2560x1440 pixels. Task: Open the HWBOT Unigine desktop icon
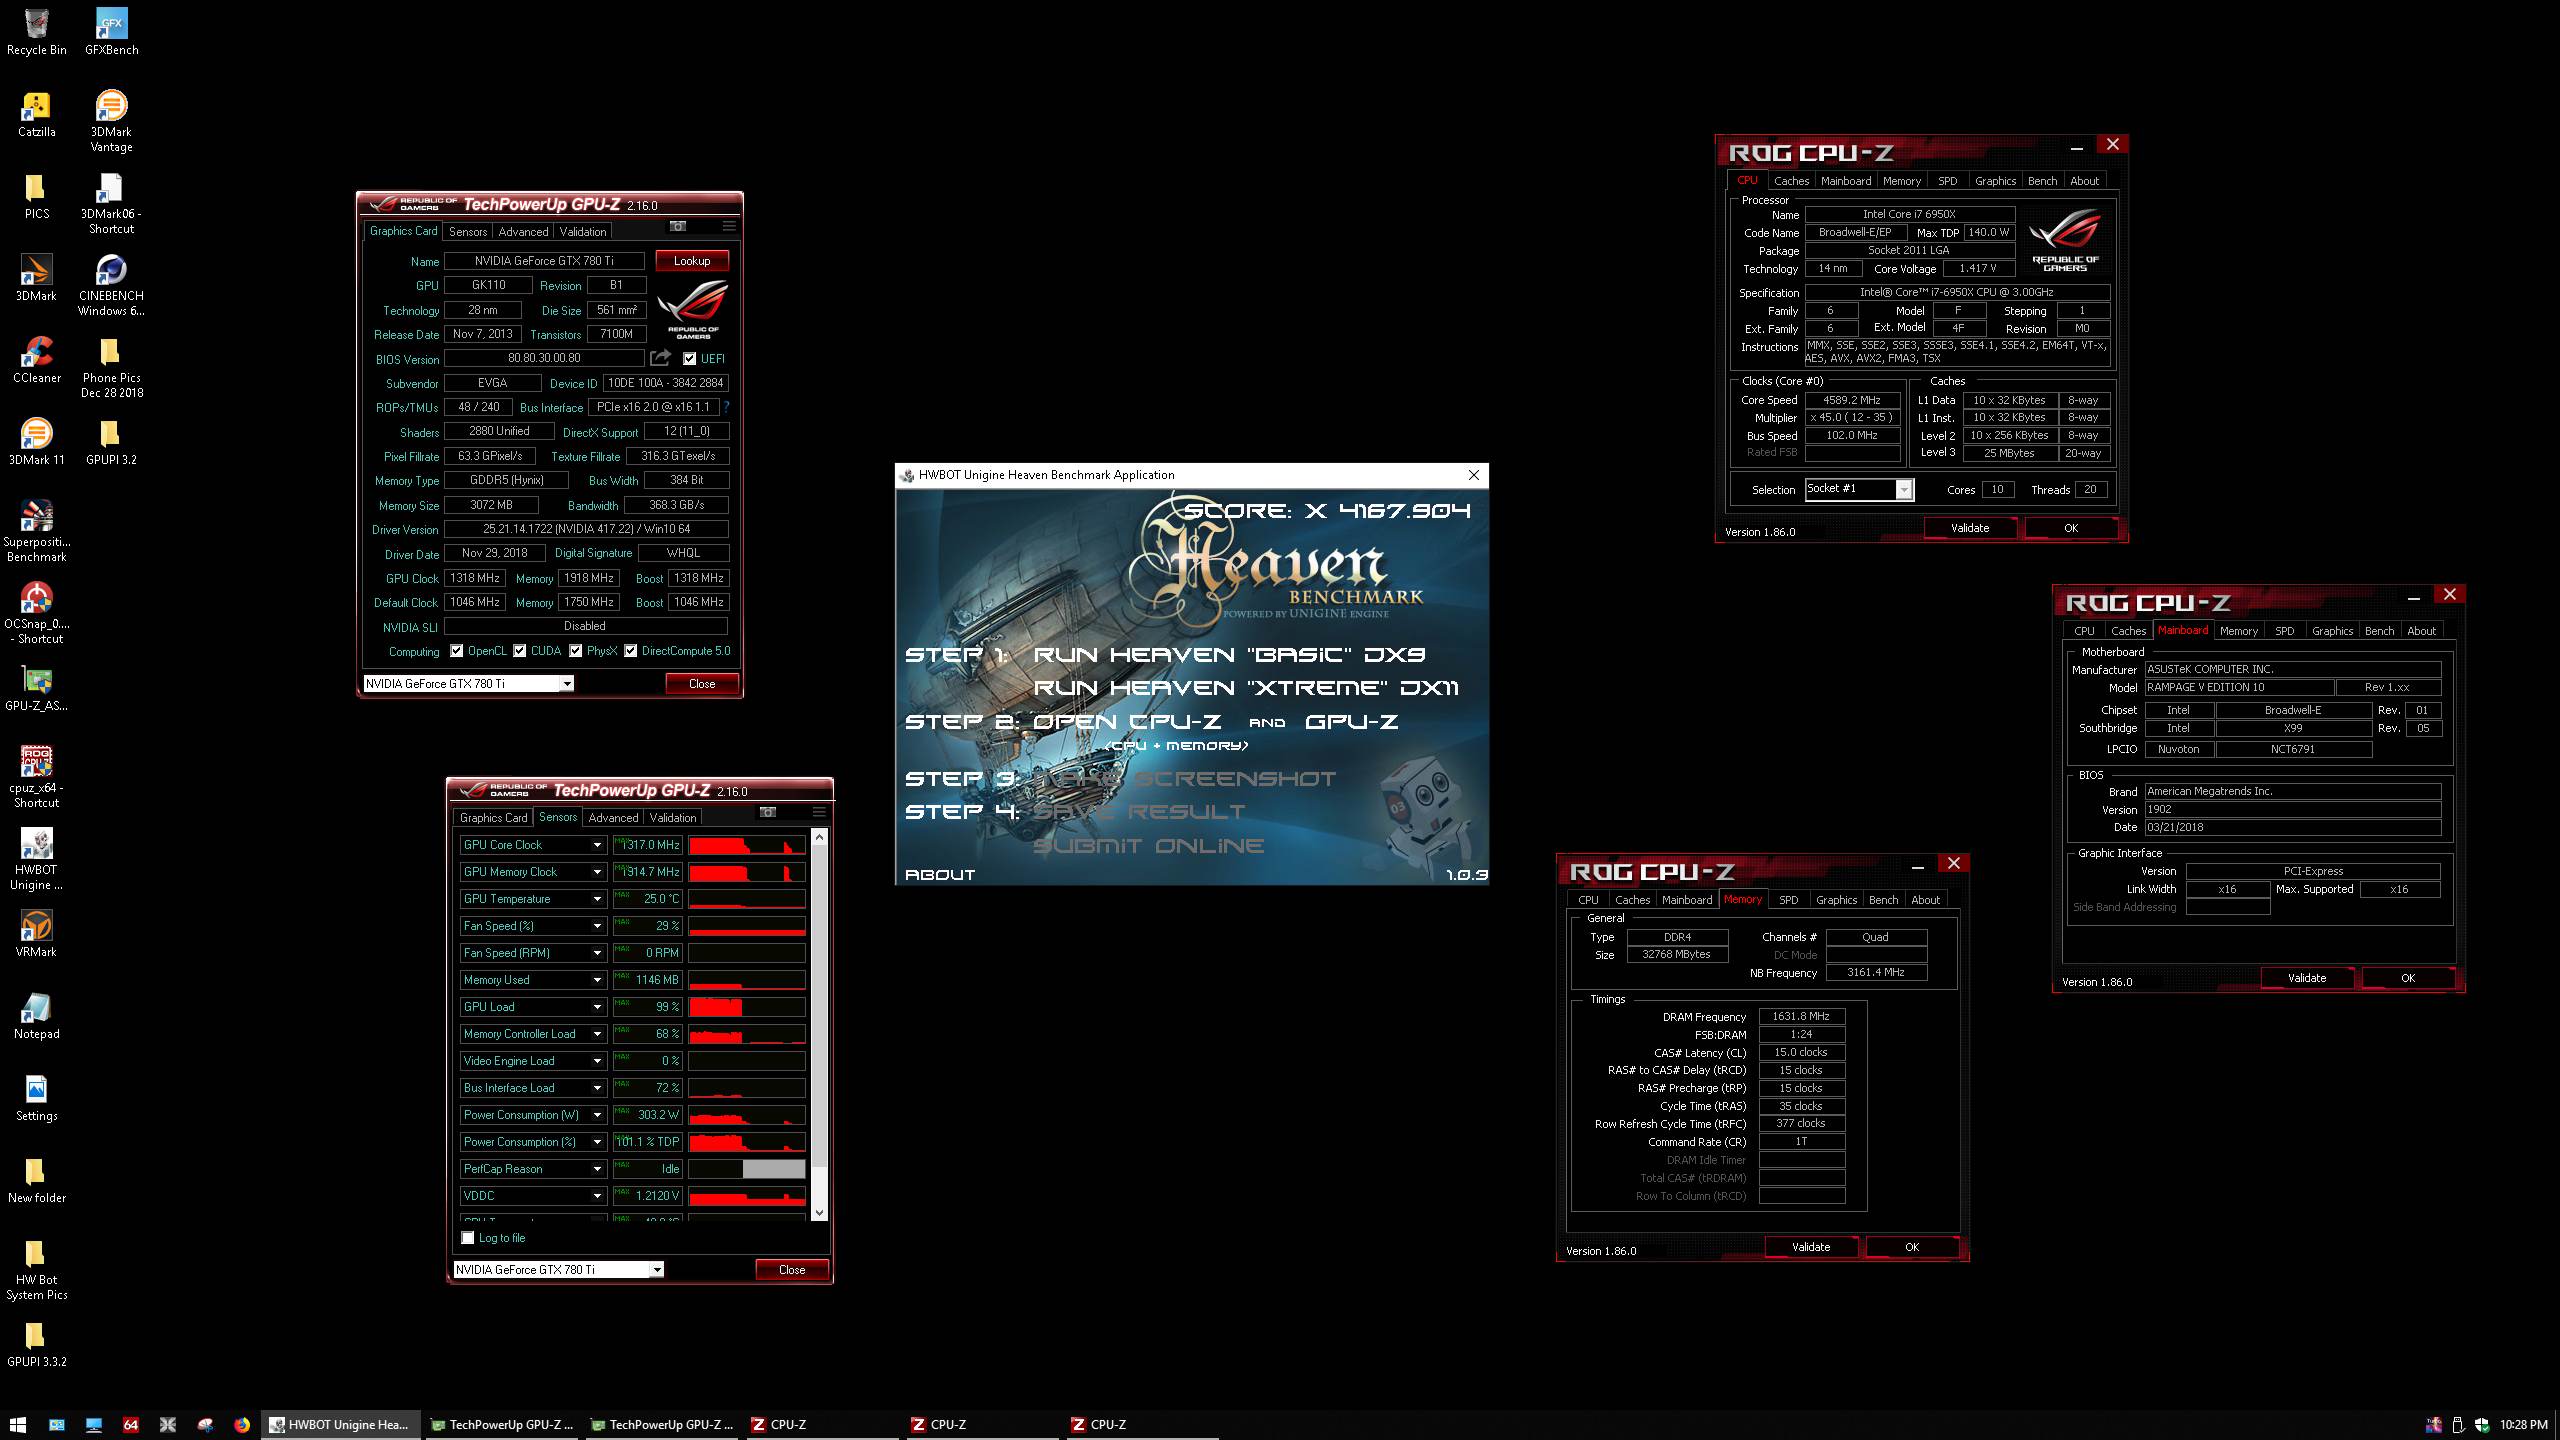(37, 859)
